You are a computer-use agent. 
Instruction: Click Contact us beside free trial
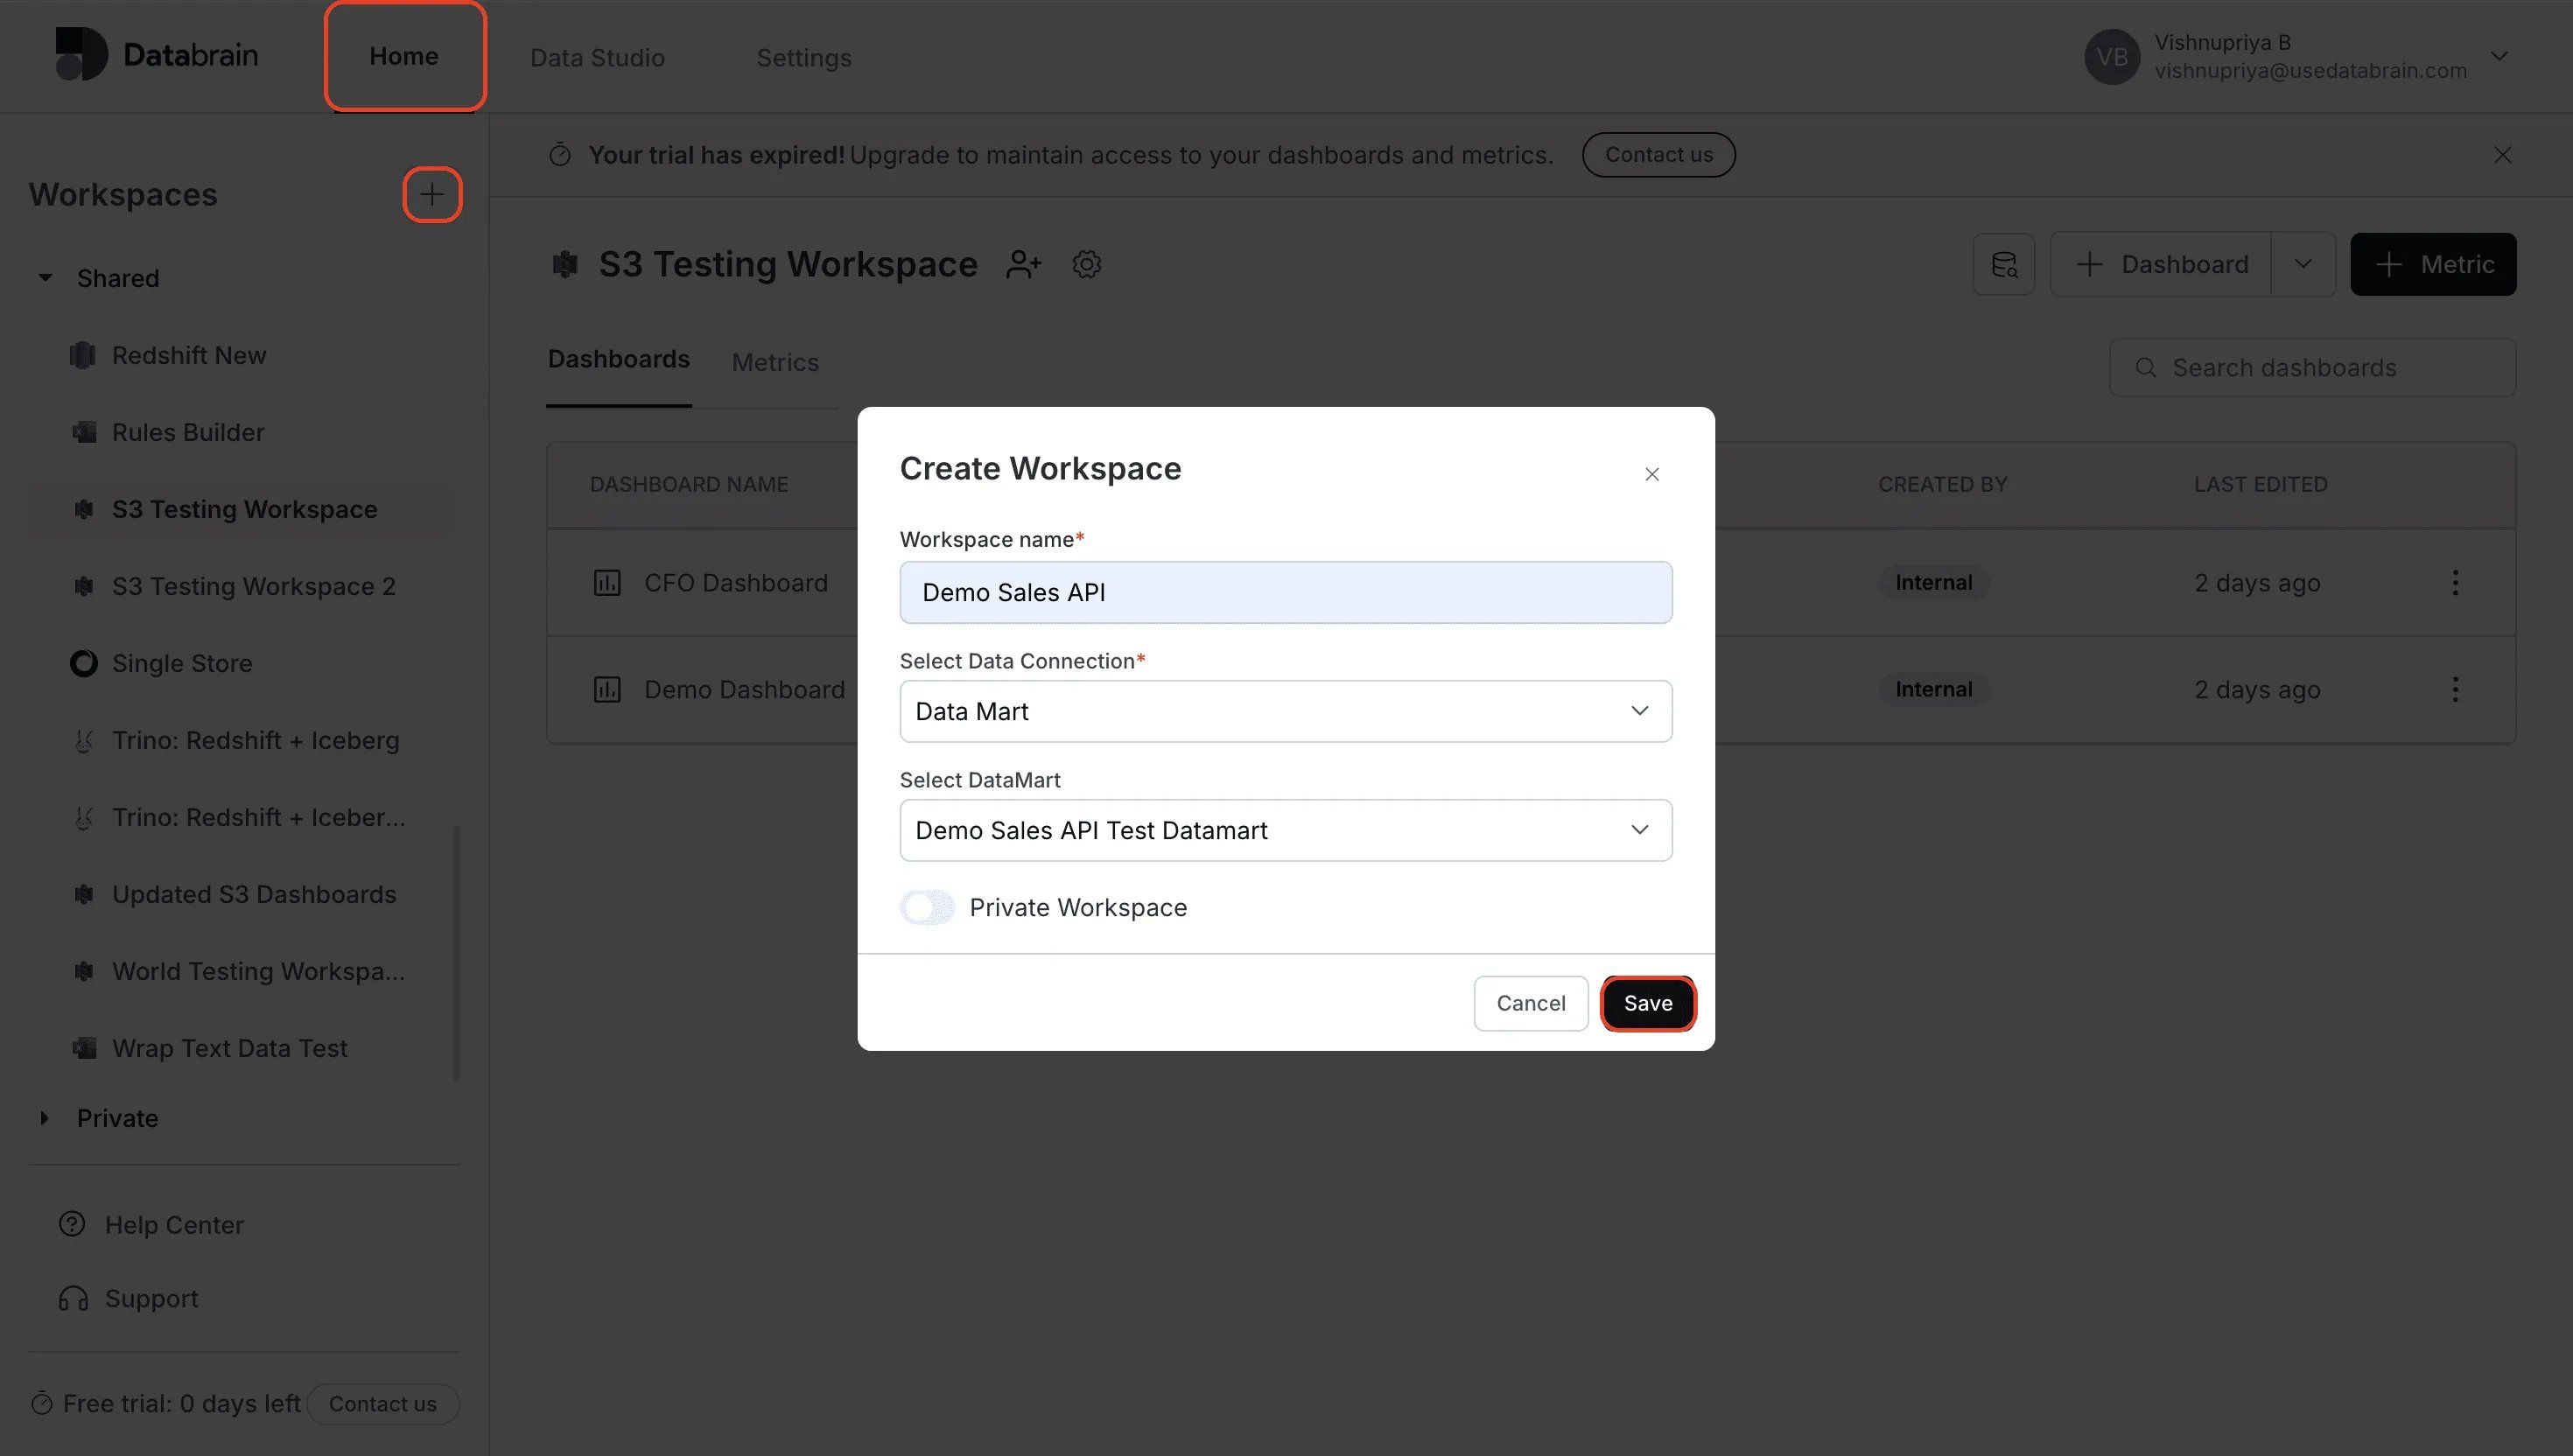point(383,1403)
